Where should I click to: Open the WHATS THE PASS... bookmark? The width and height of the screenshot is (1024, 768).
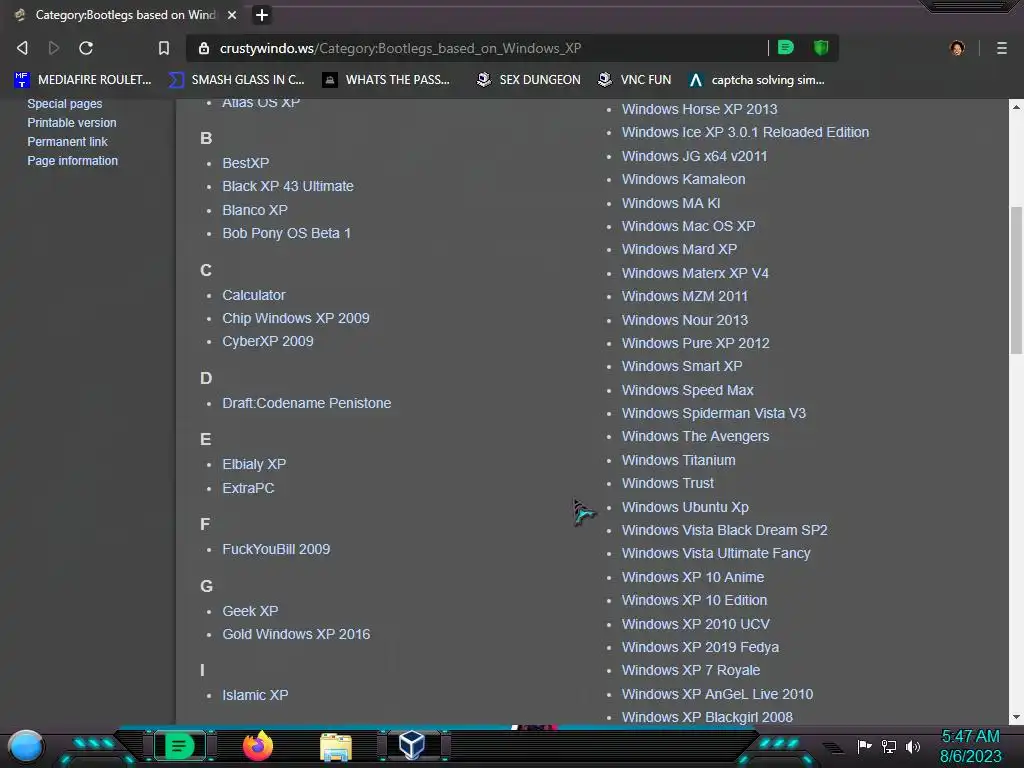[387, 80]
